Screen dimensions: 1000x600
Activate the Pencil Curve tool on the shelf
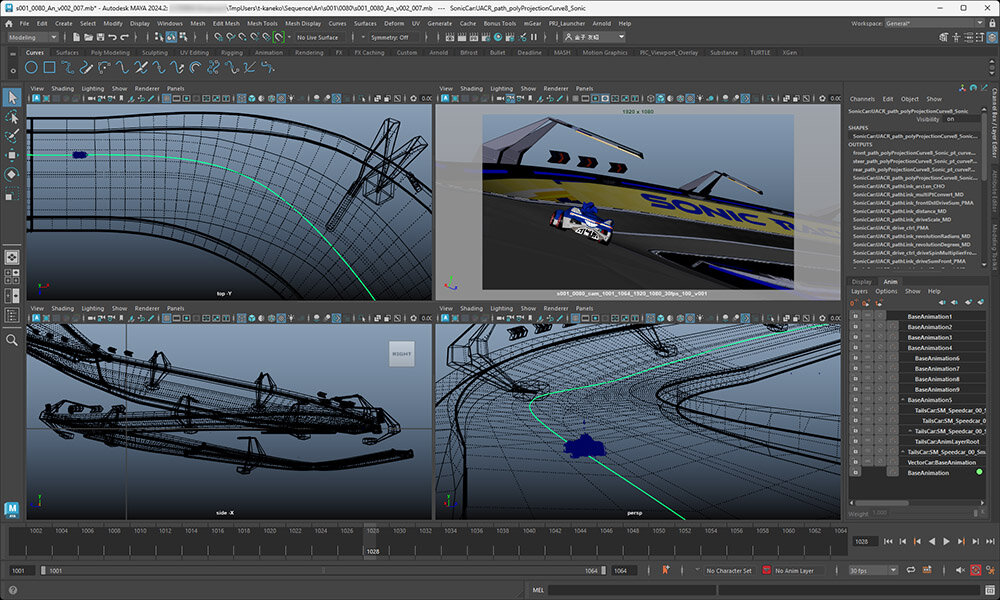pyautogui.click(x=85, y=67)
